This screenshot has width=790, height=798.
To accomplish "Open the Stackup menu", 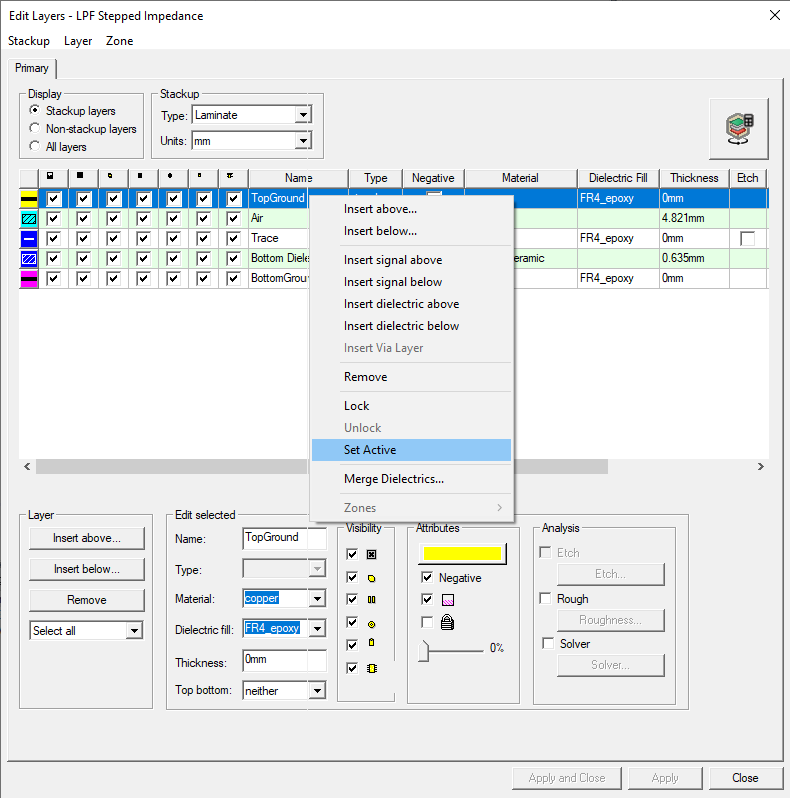I will click(29, 41).
